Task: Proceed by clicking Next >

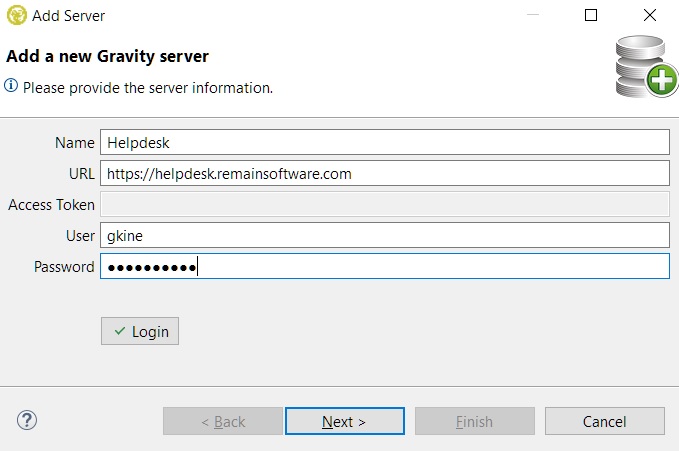Action: [344, 421]
